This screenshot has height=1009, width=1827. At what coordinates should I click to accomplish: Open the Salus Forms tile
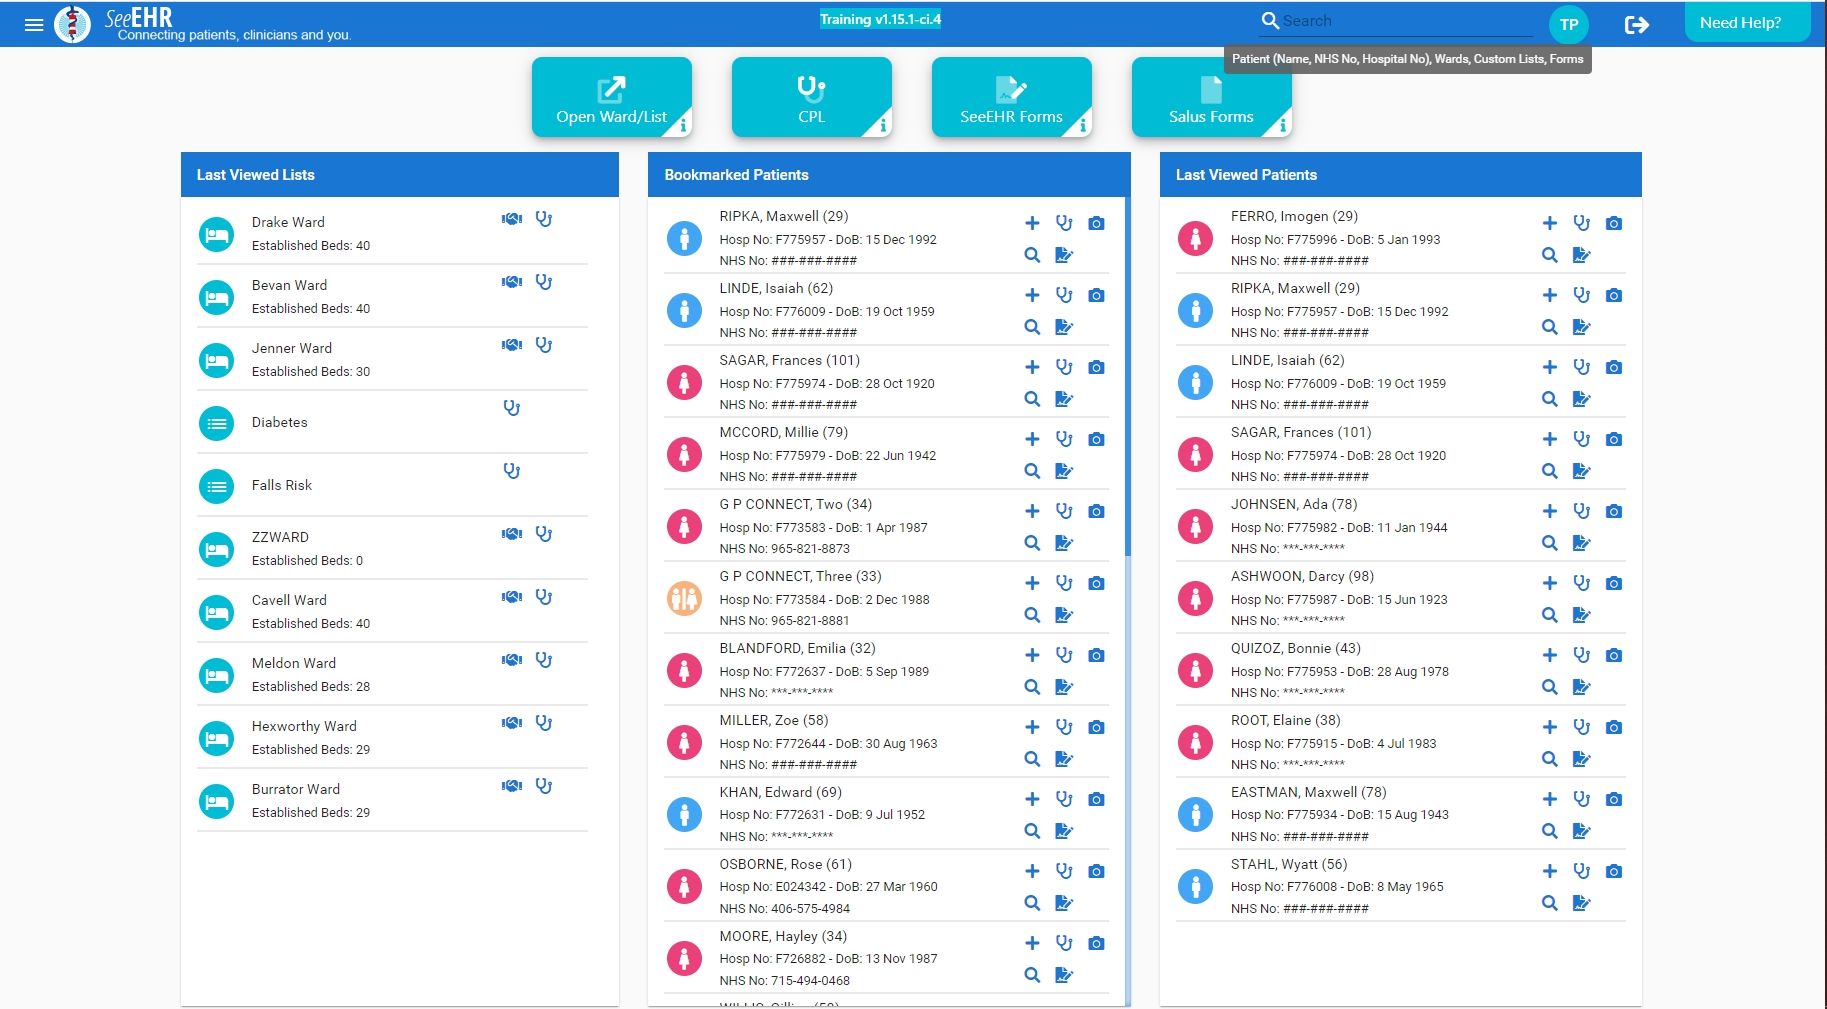pyautogui.click(x=1211, y=97)
